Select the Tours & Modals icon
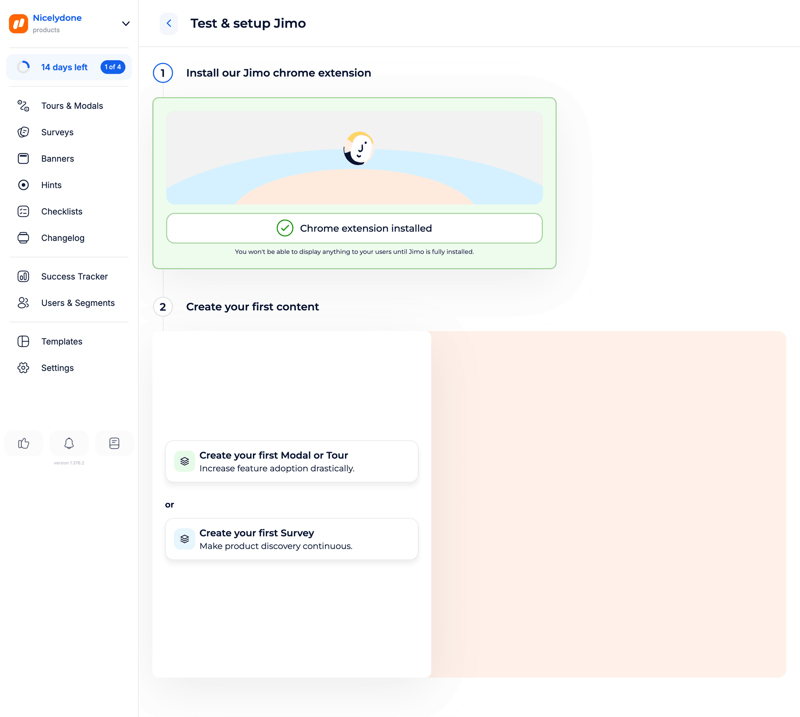The image size is (800, 717). (x=22, y=105)
